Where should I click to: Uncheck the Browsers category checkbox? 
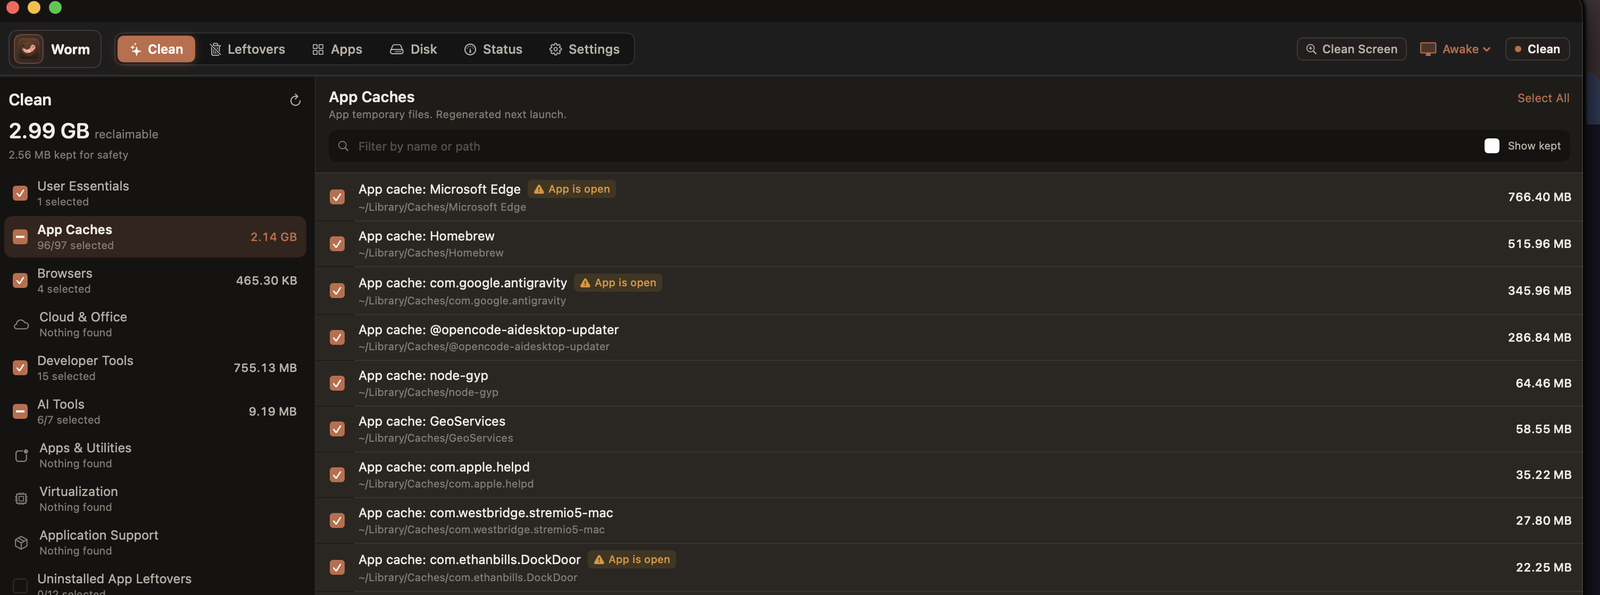pyautogui.click(x=20, y=281)
